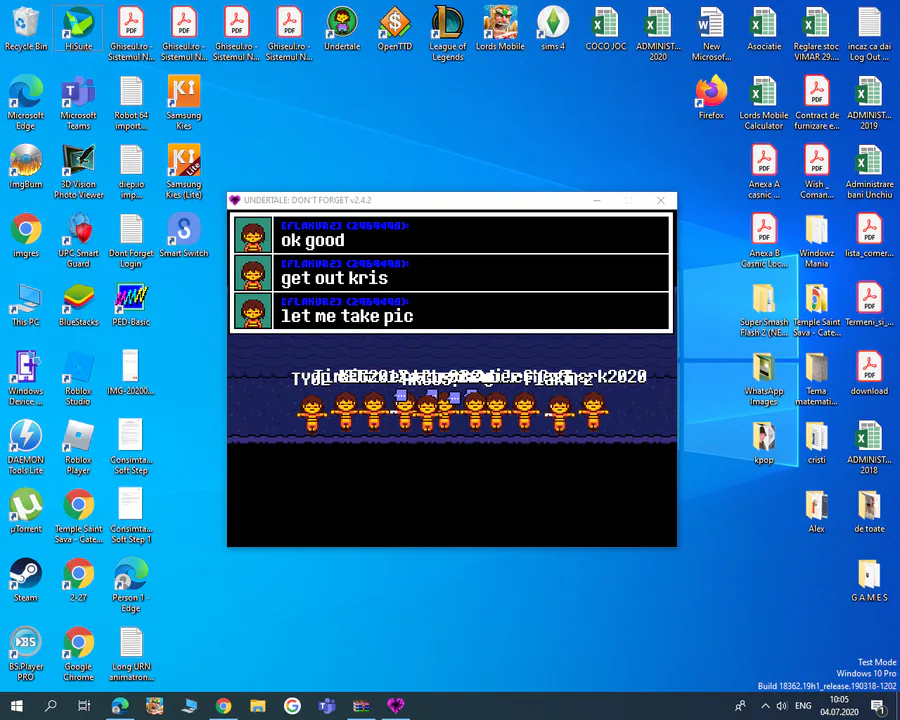
Task: Close the Don't Forget game window
Action: tap(661, 200)
